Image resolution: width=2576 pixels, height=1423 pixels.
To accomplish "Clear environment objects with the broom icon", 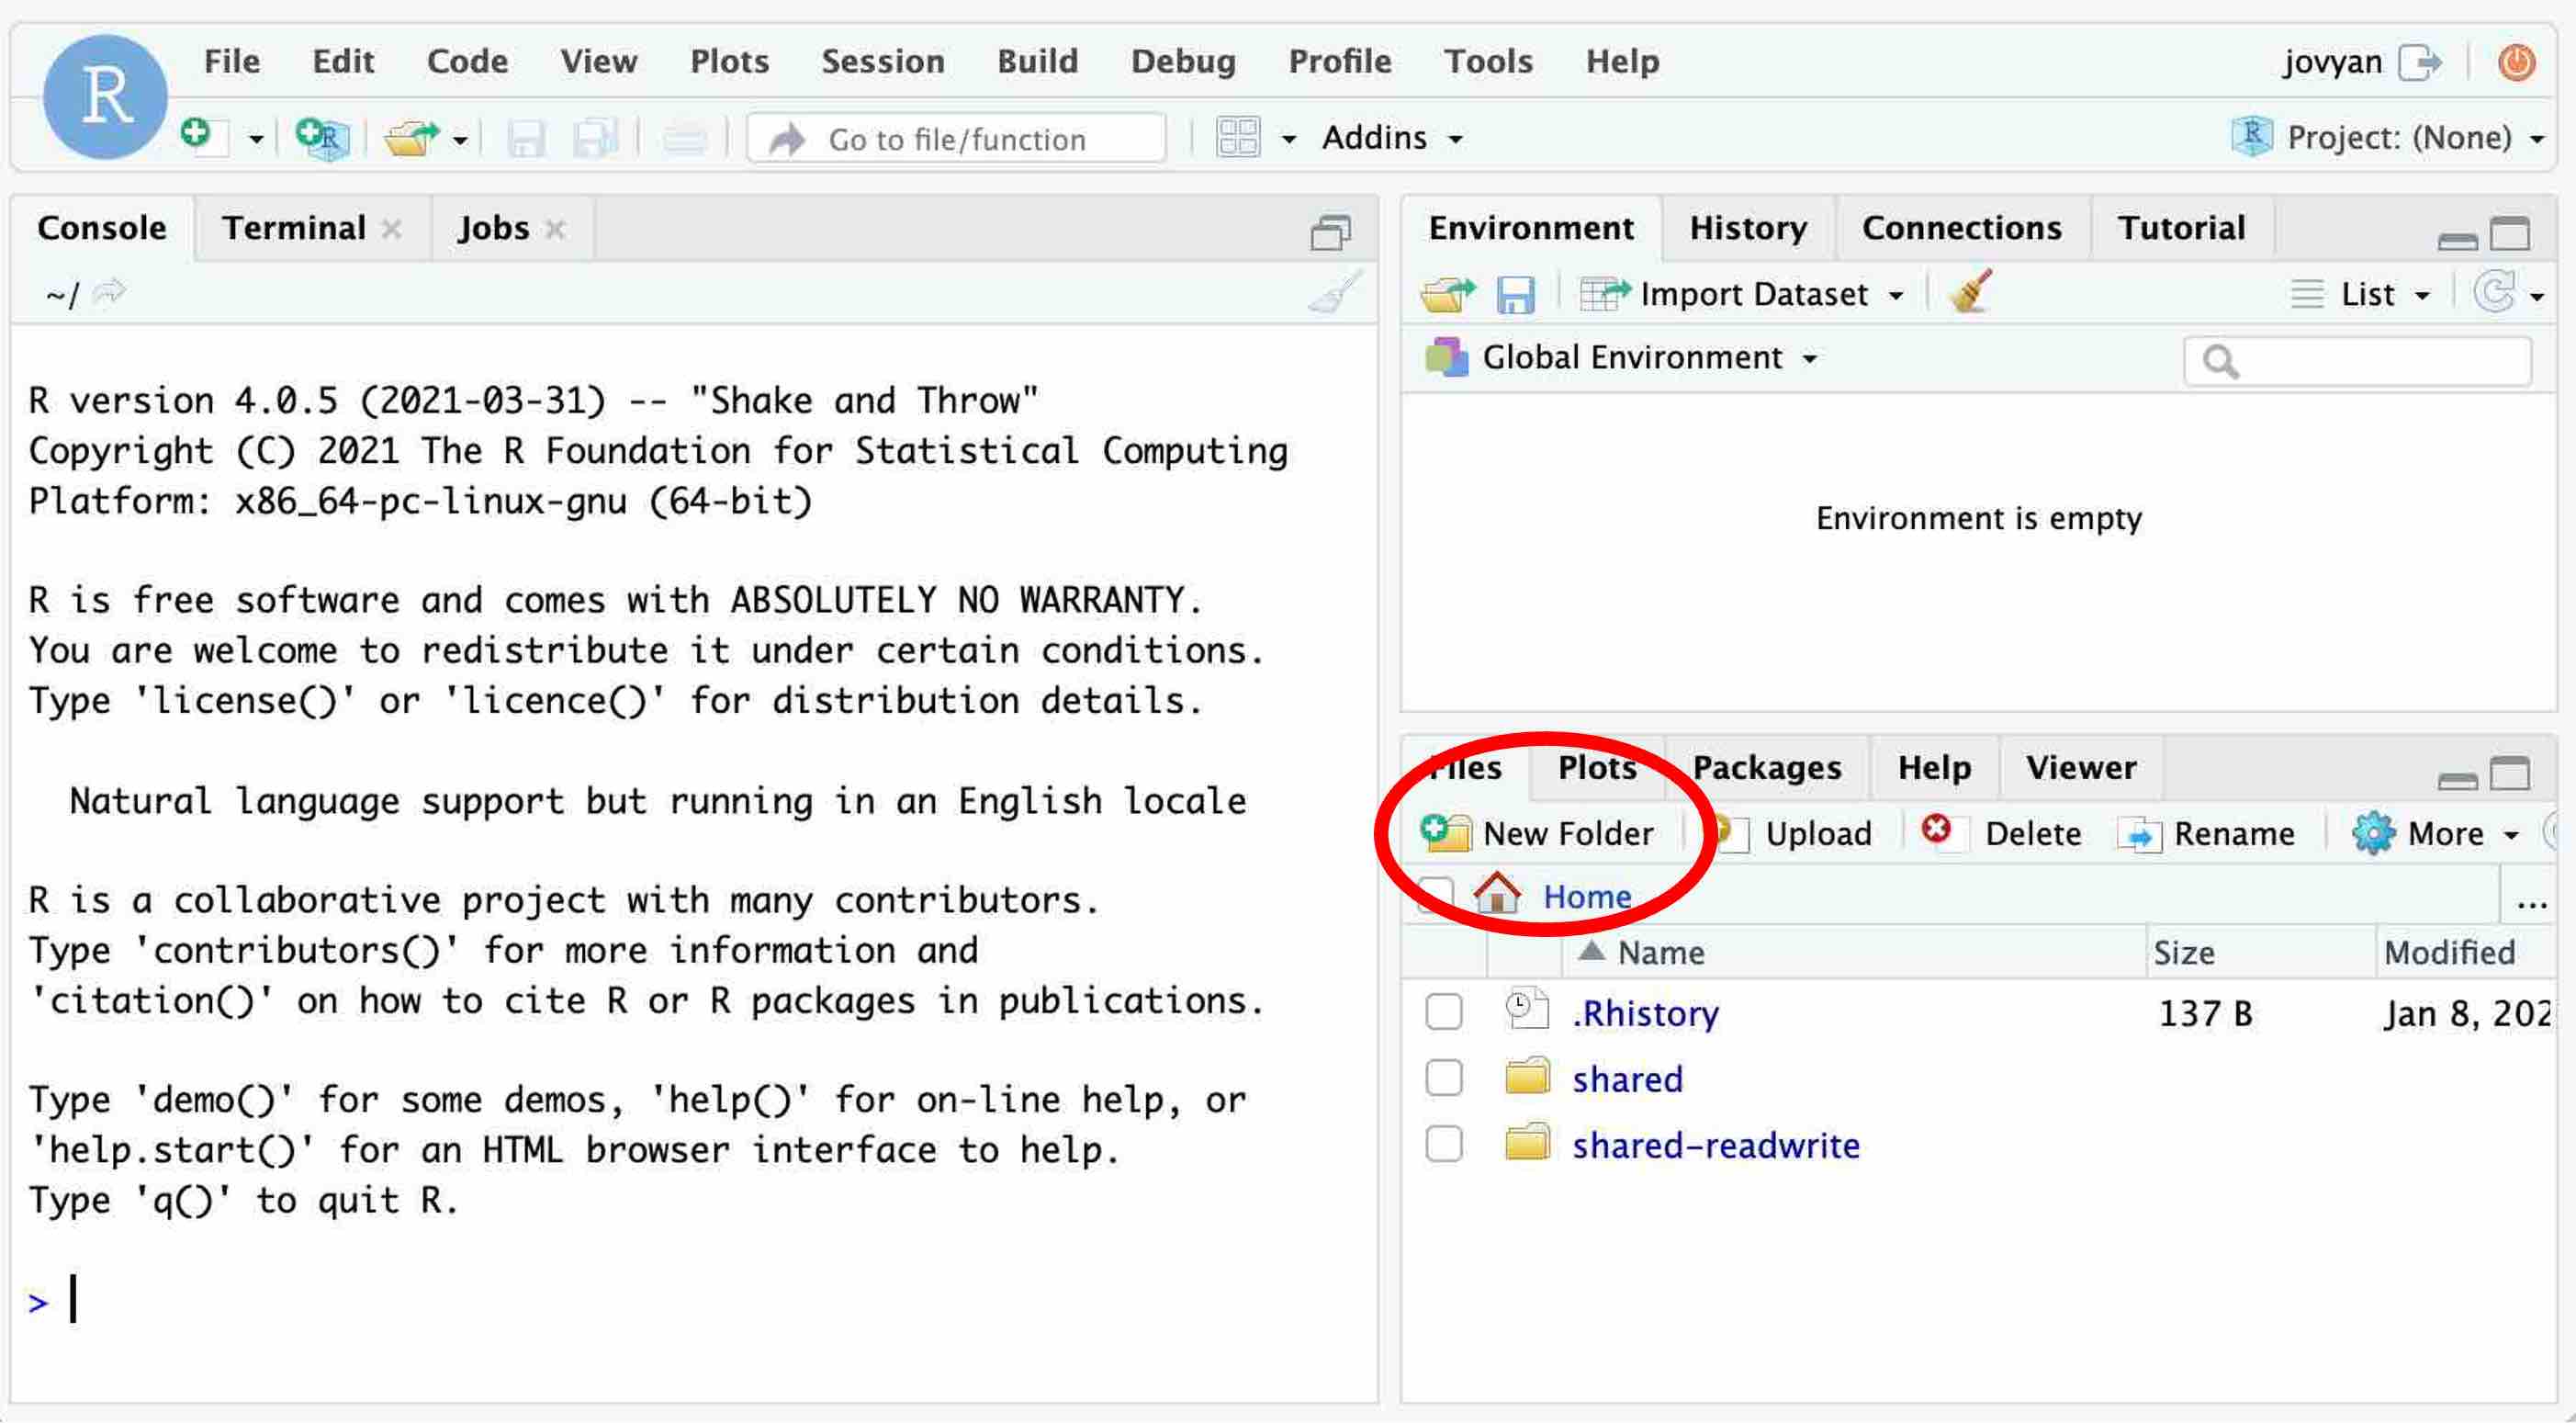I will coord(1970,292).
